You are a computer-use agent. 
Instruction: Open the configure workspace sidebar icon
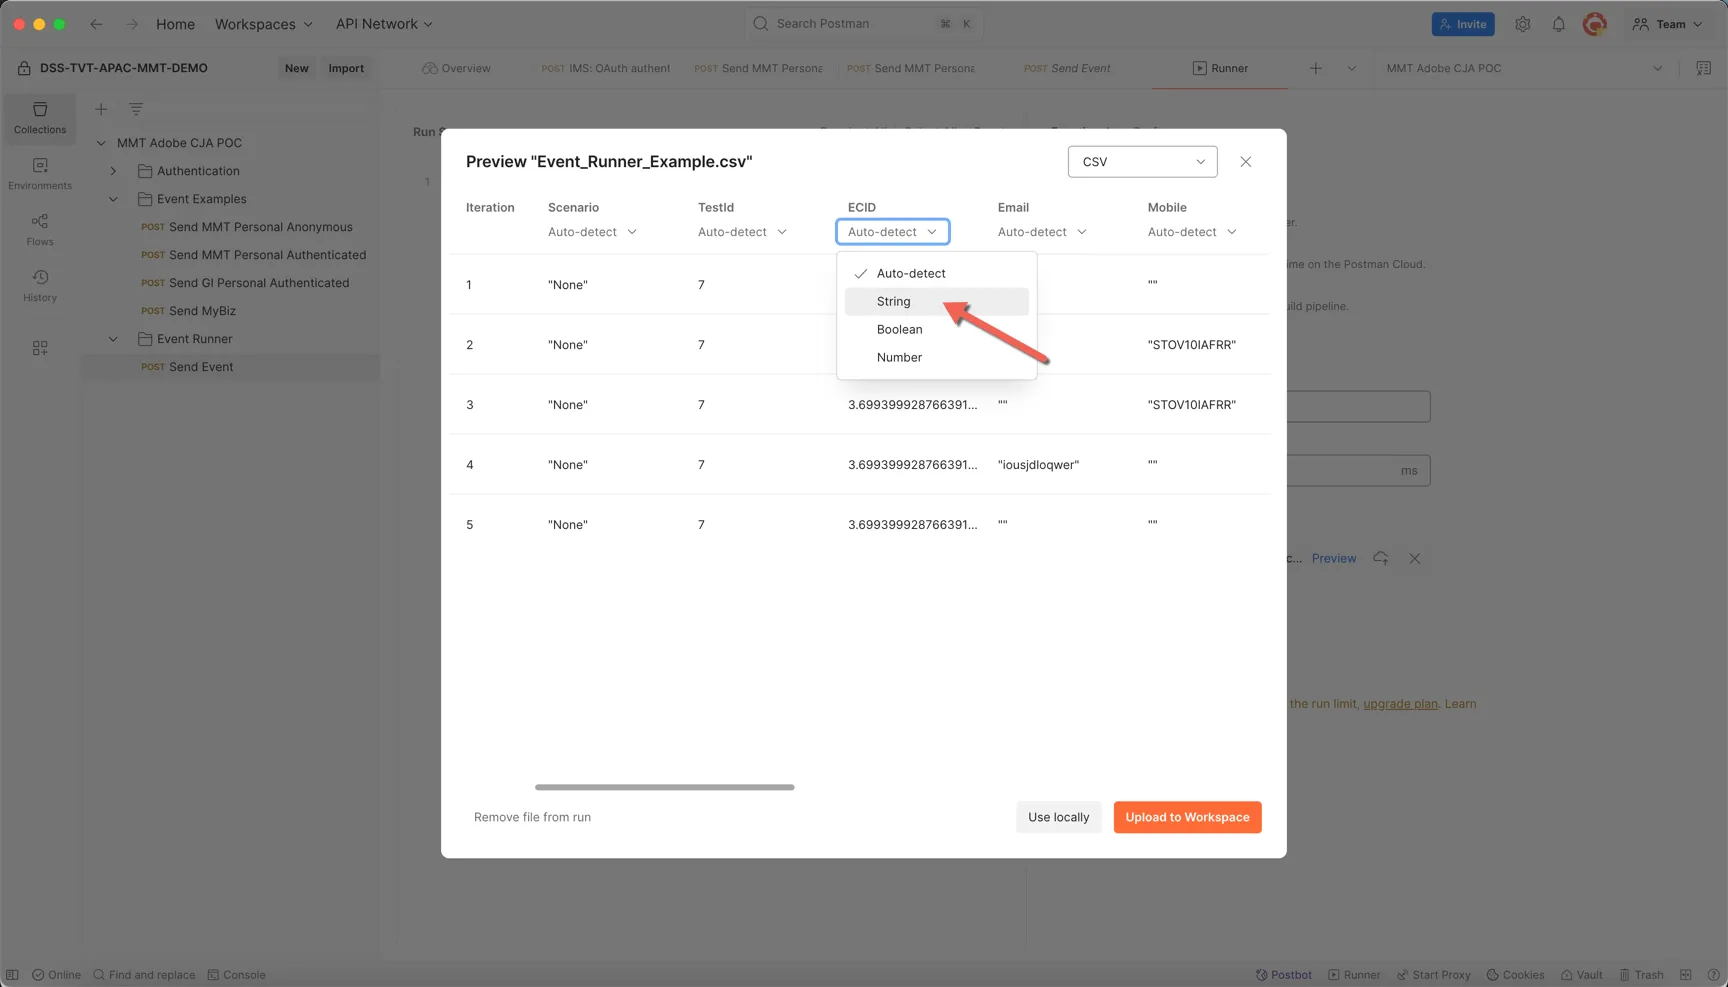(x=40, y=348)
